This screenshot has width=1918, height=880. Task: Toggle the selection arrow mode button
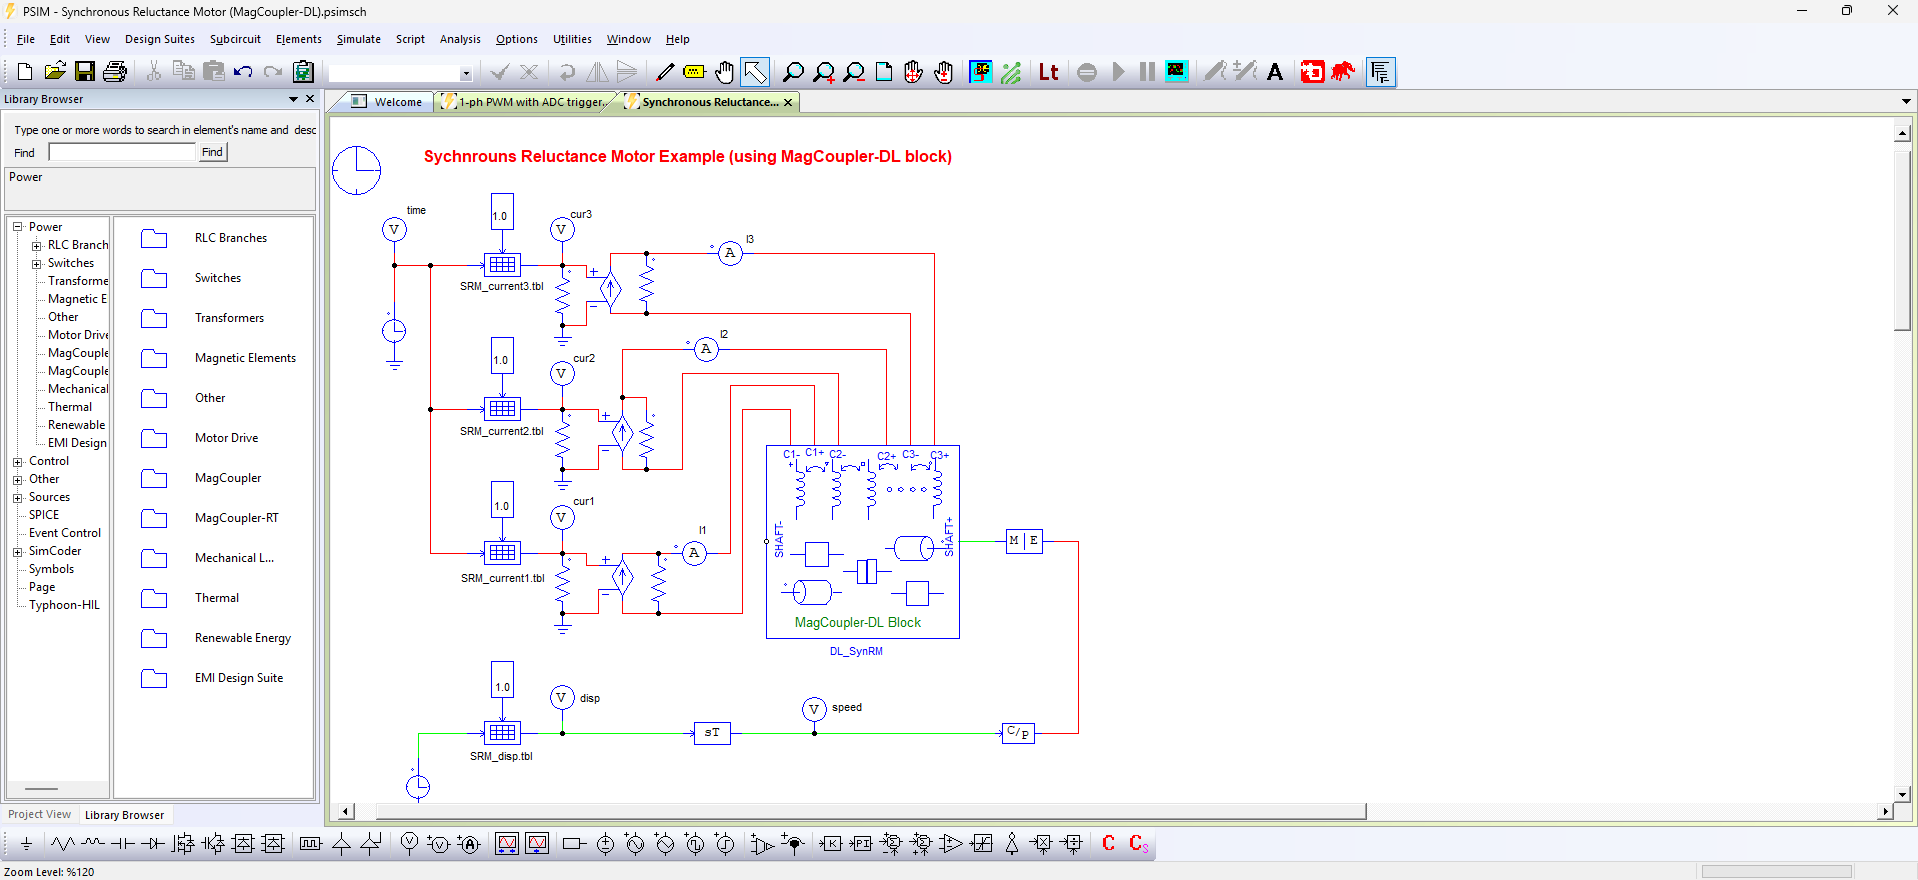coord(755,72)
